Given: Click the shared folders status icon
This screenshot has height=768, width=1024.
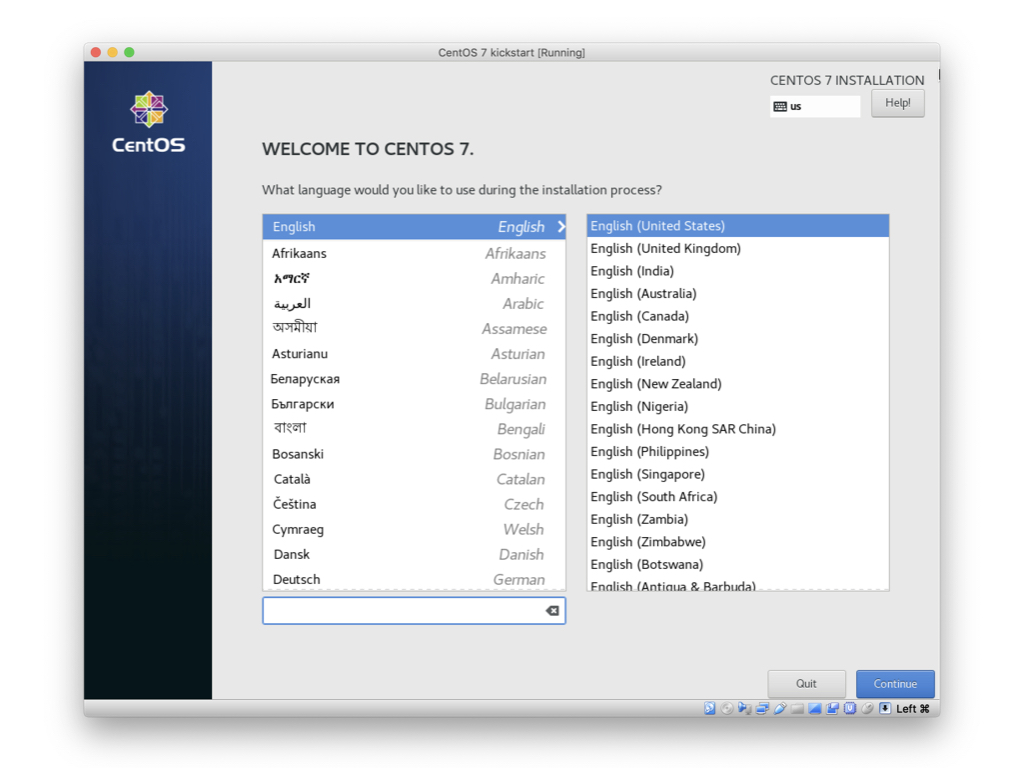Looking at the screenshot, I should point(797,708).
